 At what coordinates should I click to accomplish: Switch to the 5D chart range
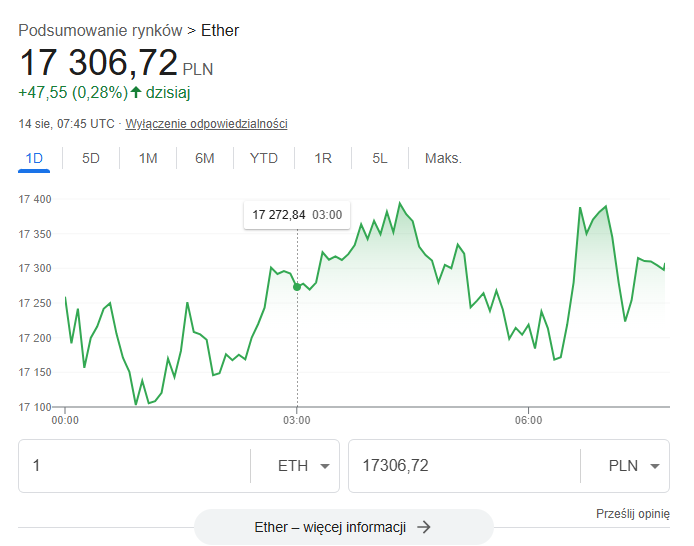tap(91, 158)
